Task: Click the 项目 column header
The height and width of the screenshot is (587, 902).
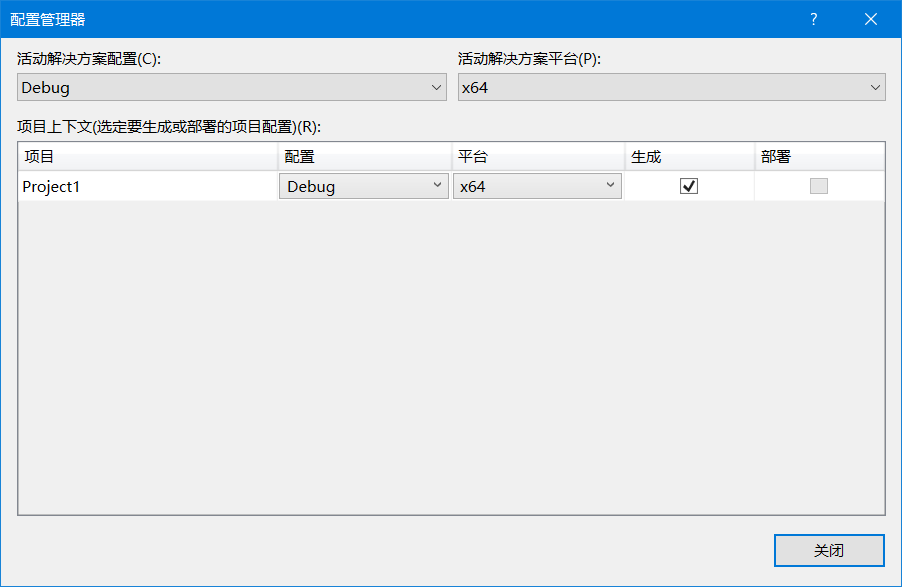Action: (x=148, y=157)
